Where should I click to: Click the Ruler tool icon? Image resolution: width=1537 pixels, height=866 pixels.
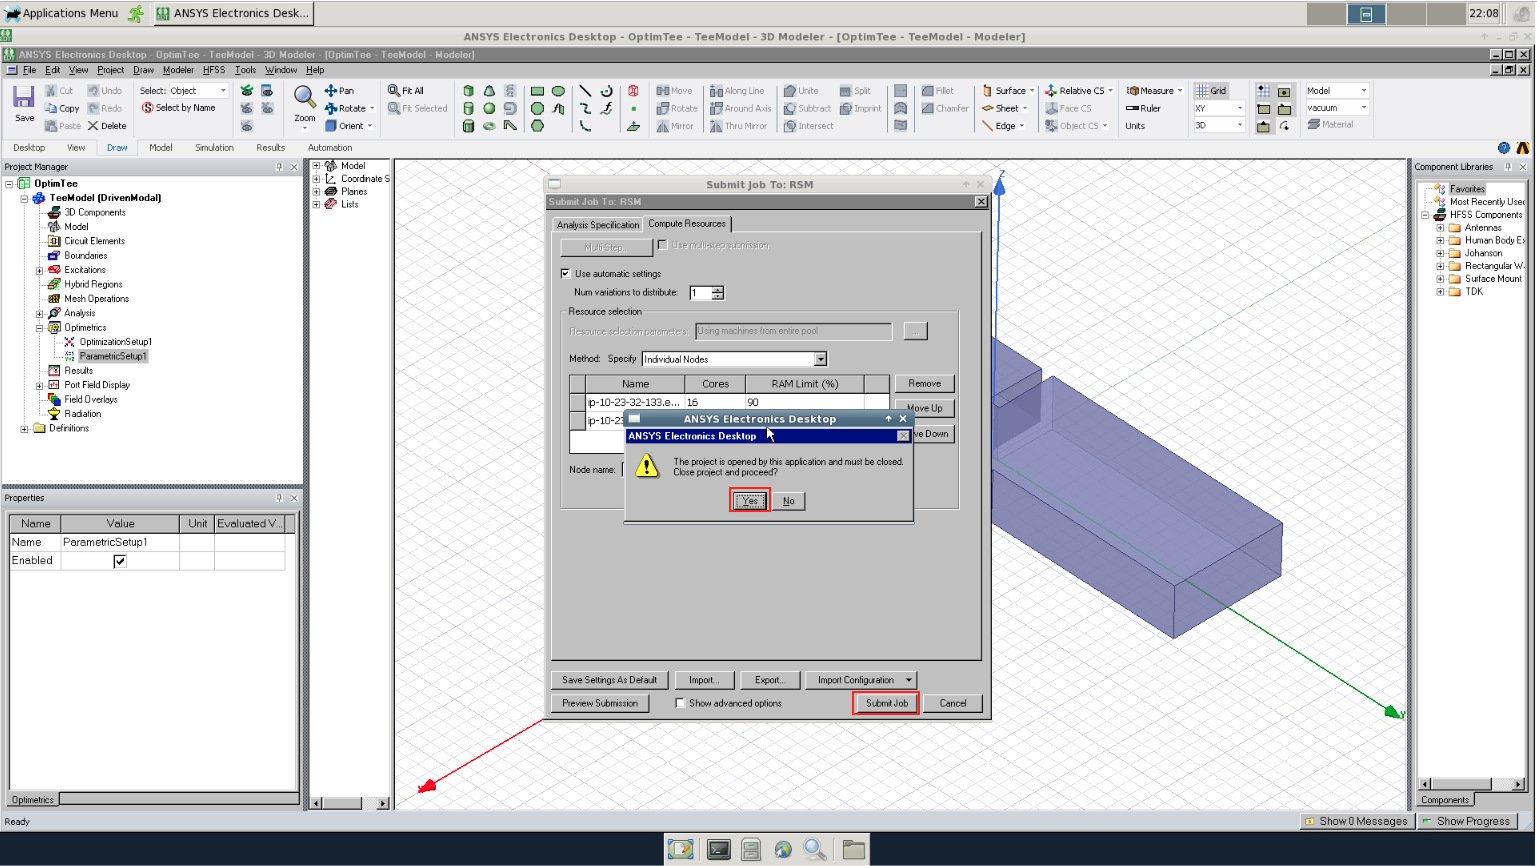pyautogui.click(x=1133, y=108)
